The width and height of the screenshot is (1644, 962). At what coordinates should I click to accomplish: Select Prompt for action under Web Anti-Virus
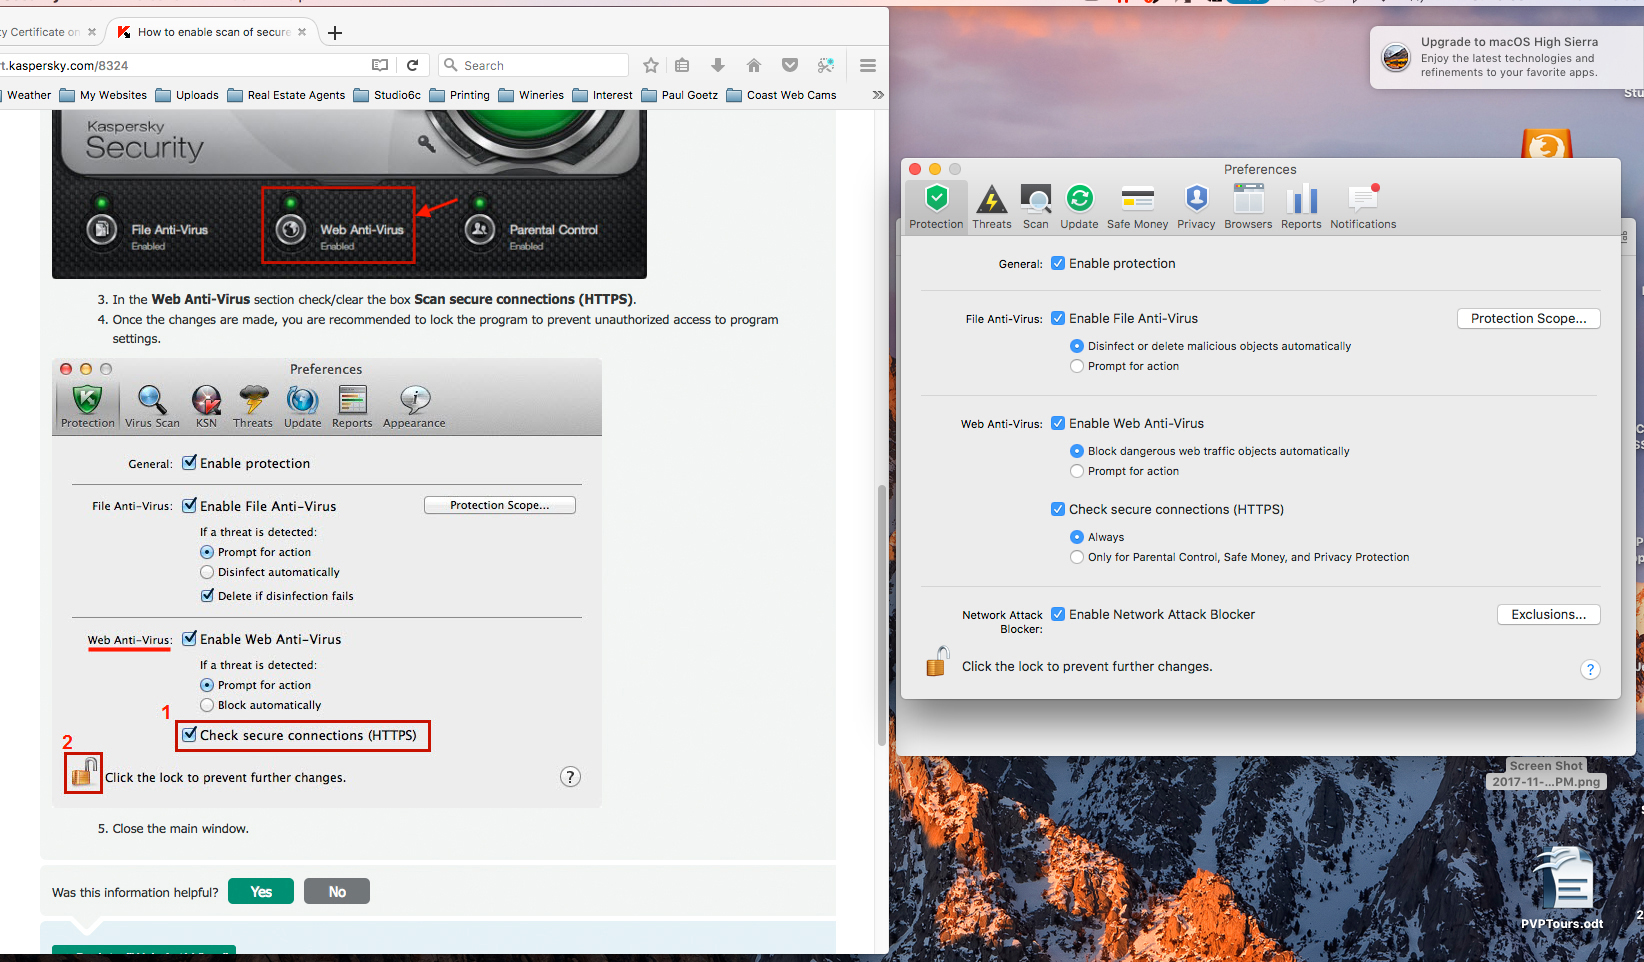1077,471
